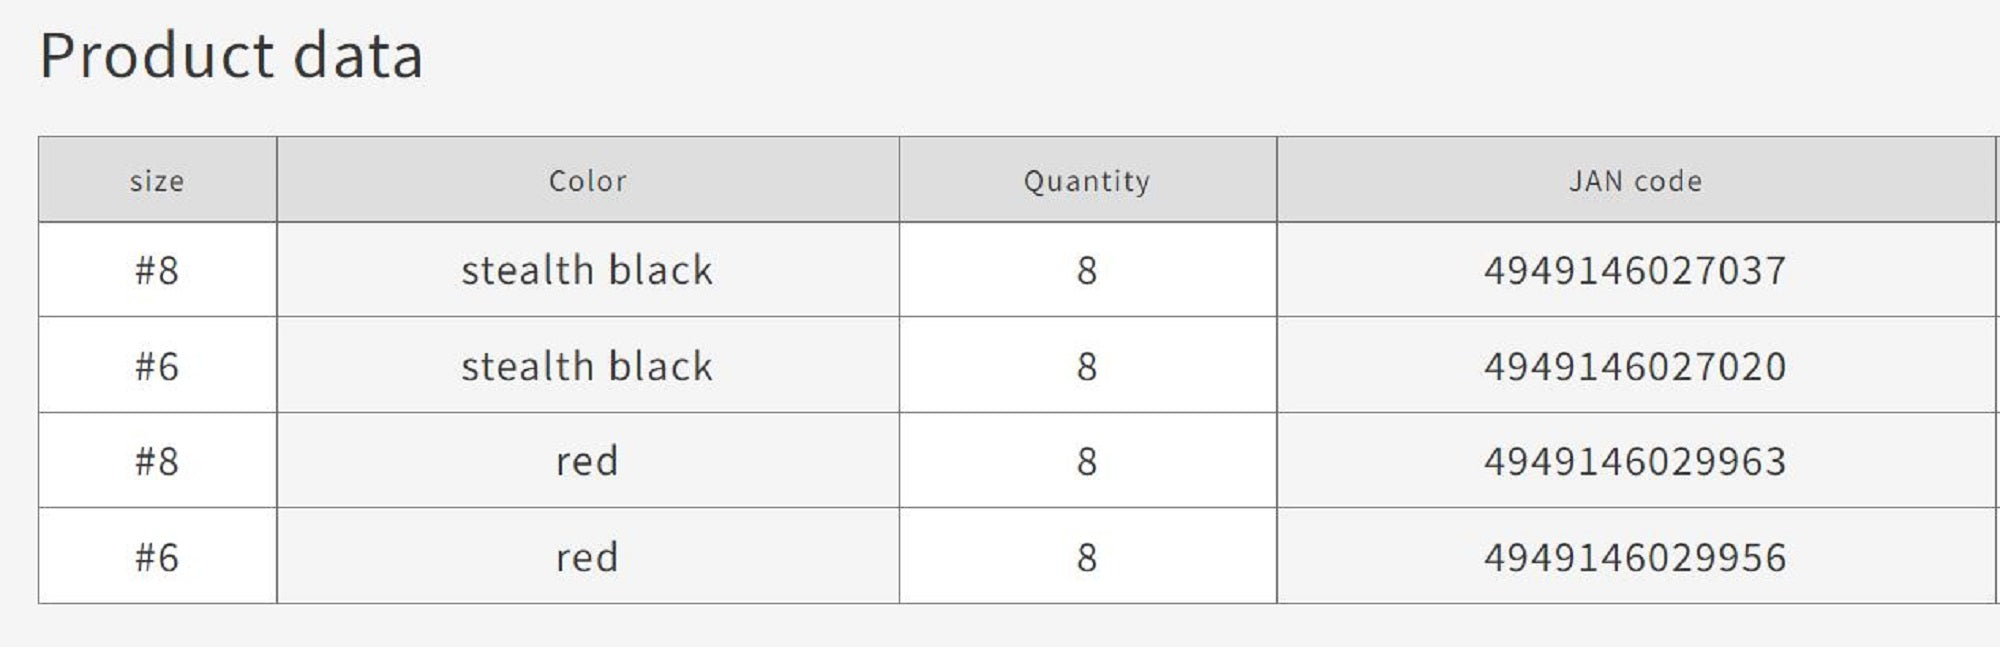The width and height of the screenshot is (2000, 647).
Task: Click the "Product data" heading
Action: [231, 56]
